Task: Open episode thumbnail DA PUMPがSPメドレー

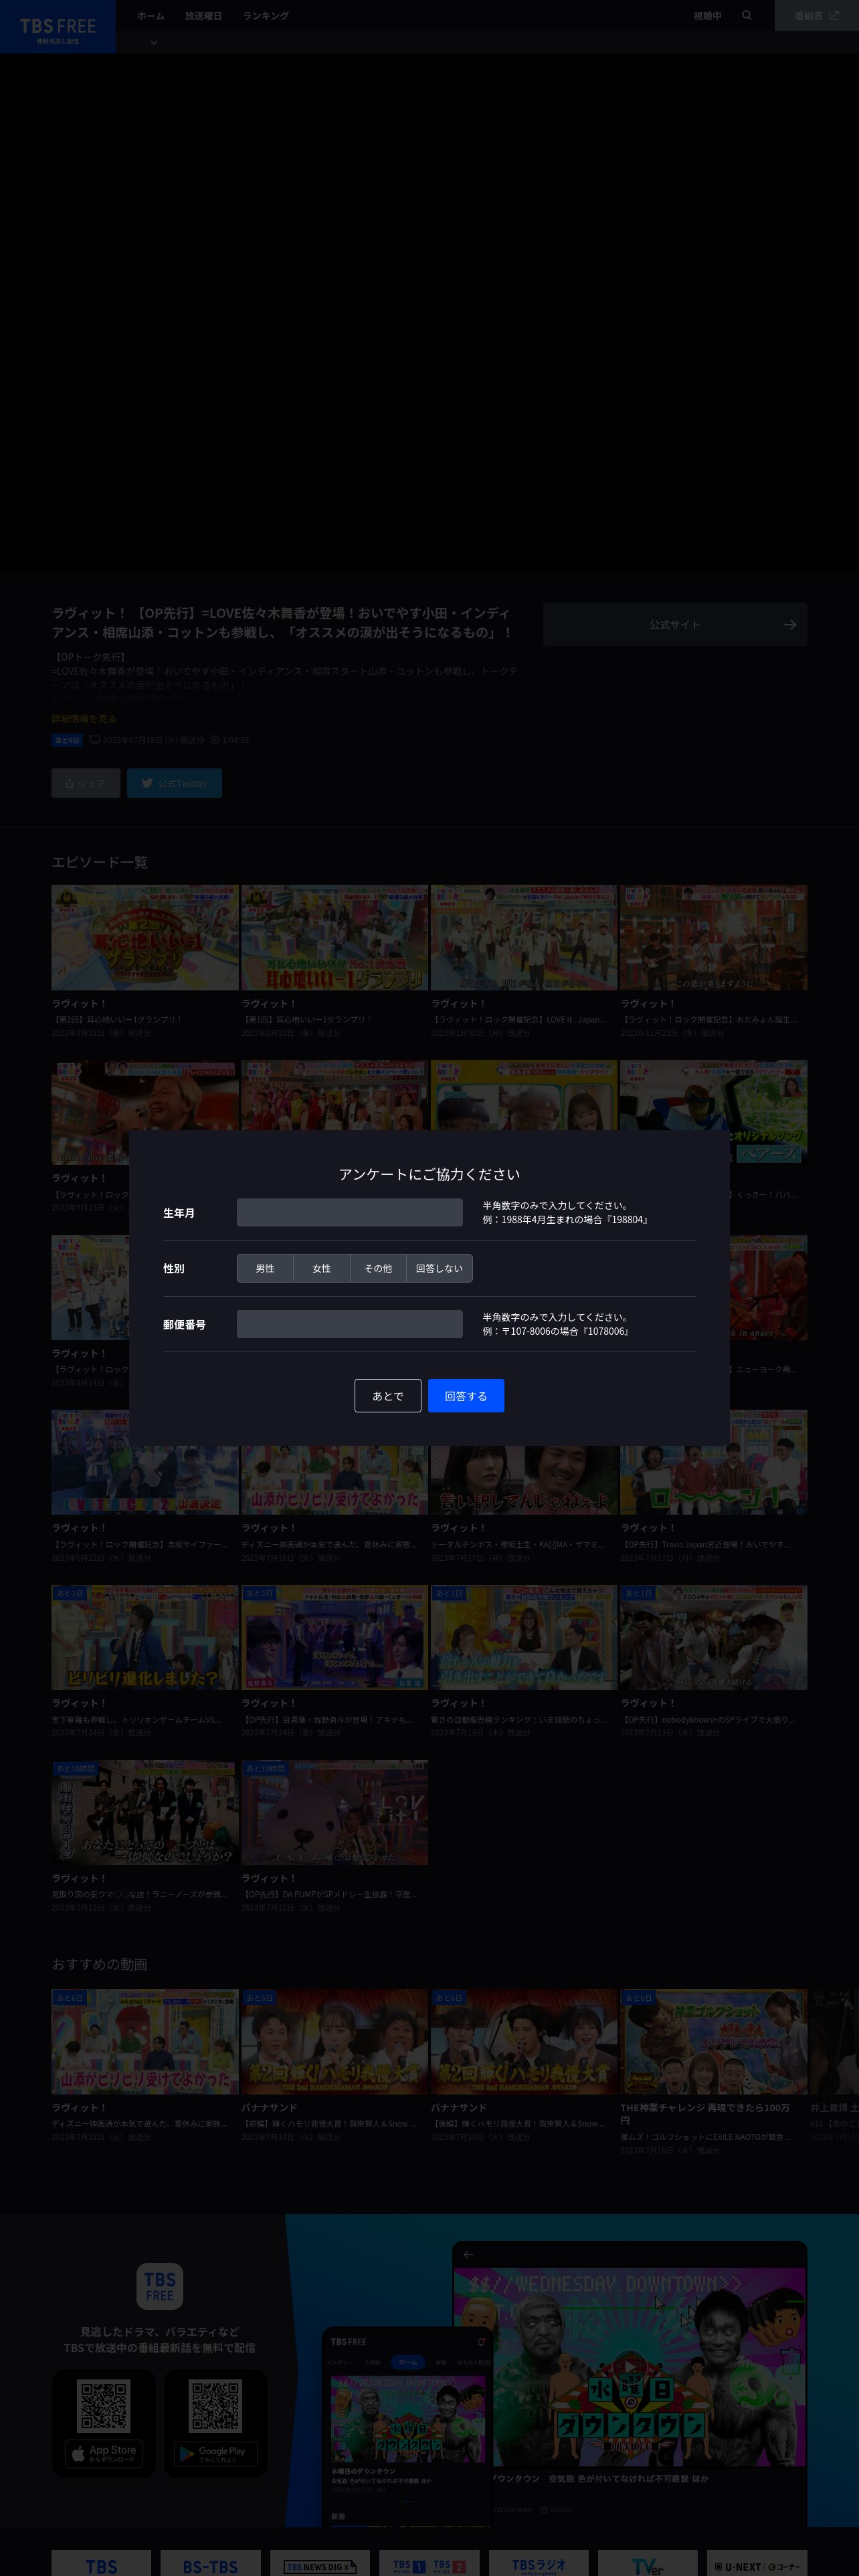Action: click(334, 1812)
